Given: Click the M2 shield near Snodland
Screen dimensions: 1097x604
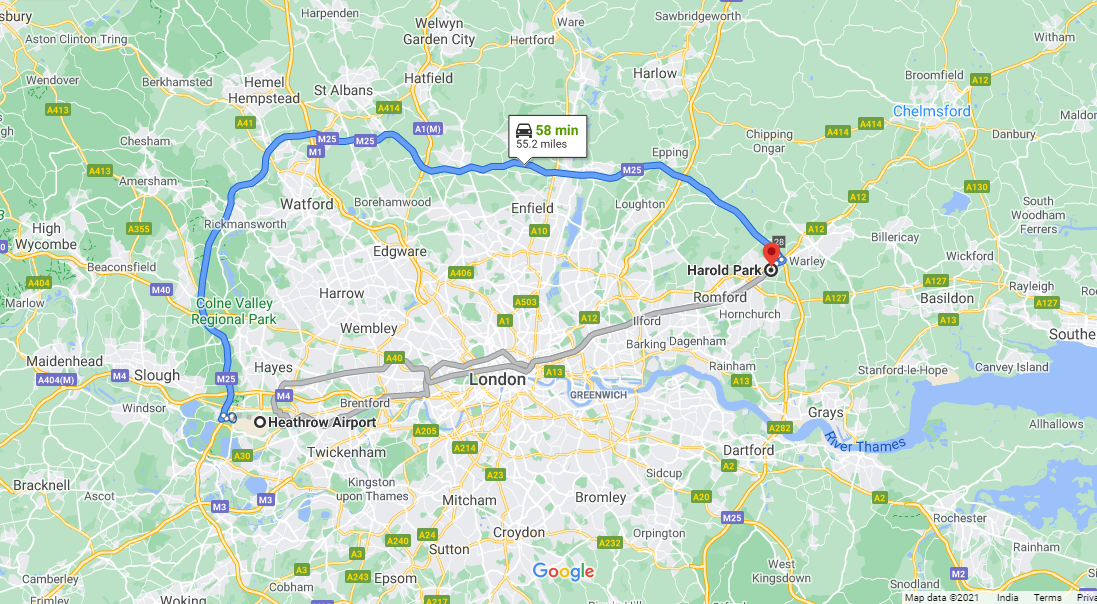Looking at the screenshot, I should pos(958,574).
